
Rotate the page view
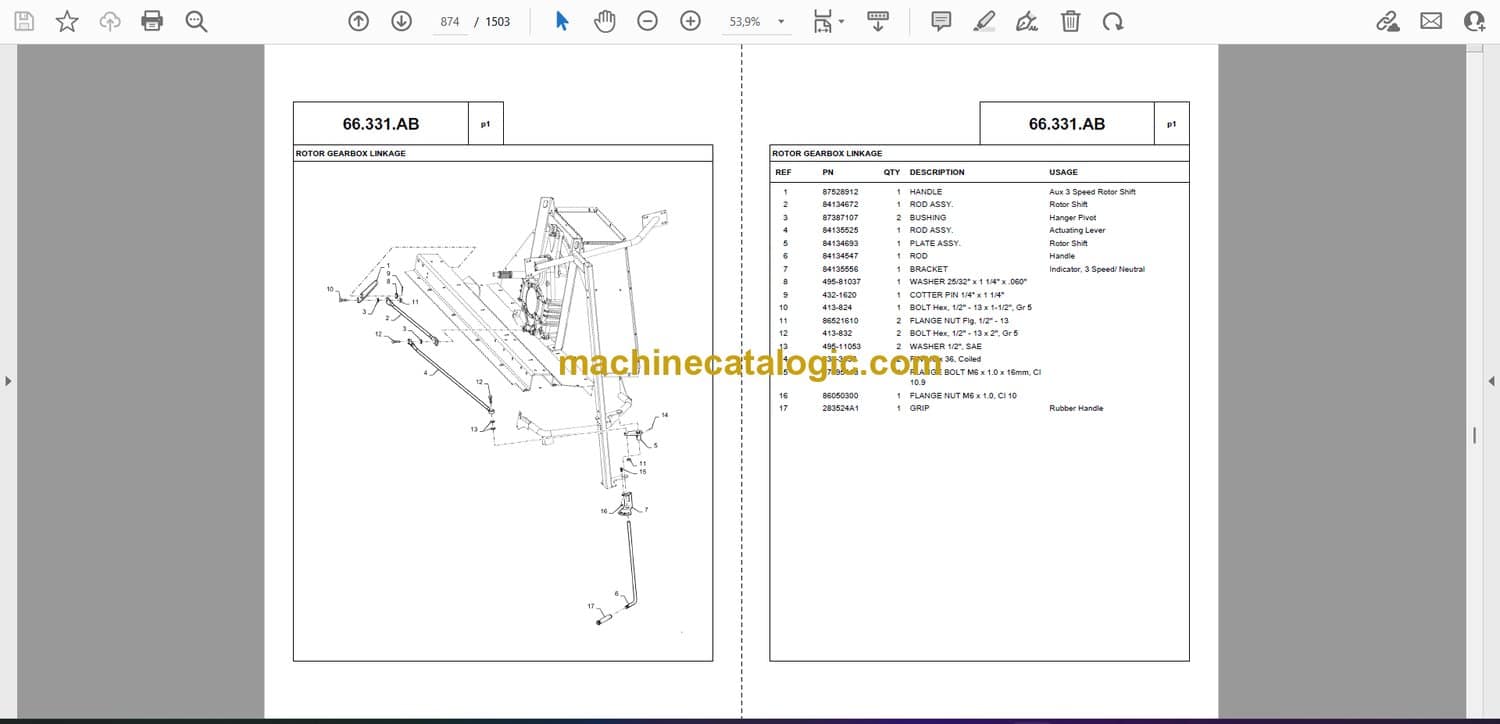[1113, 21]
